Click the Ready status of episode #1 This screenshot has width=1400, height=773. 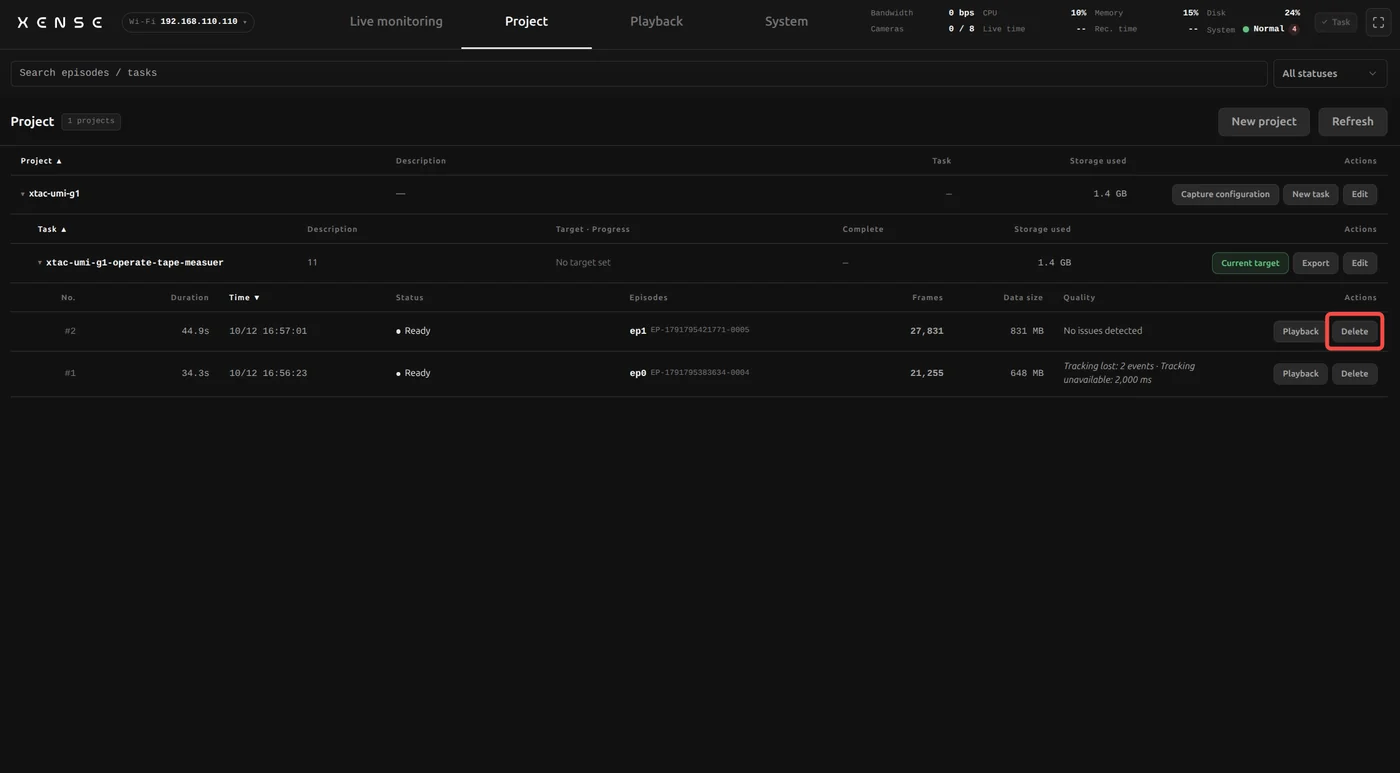(413, 373)
